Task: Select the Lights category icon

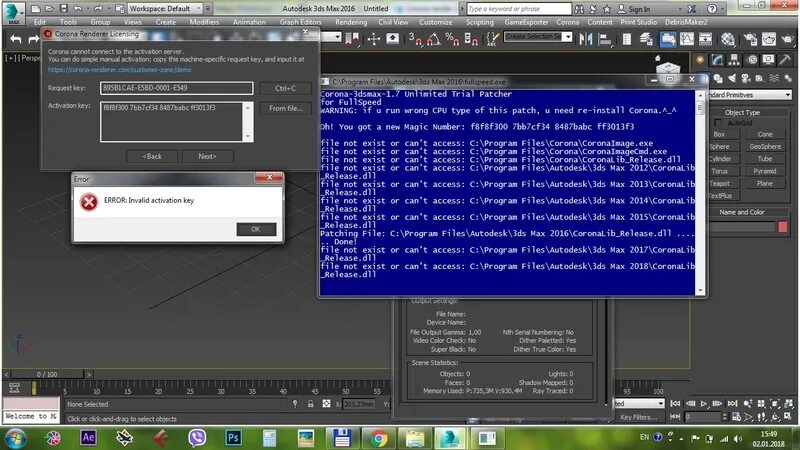Action: click(732, 78)
